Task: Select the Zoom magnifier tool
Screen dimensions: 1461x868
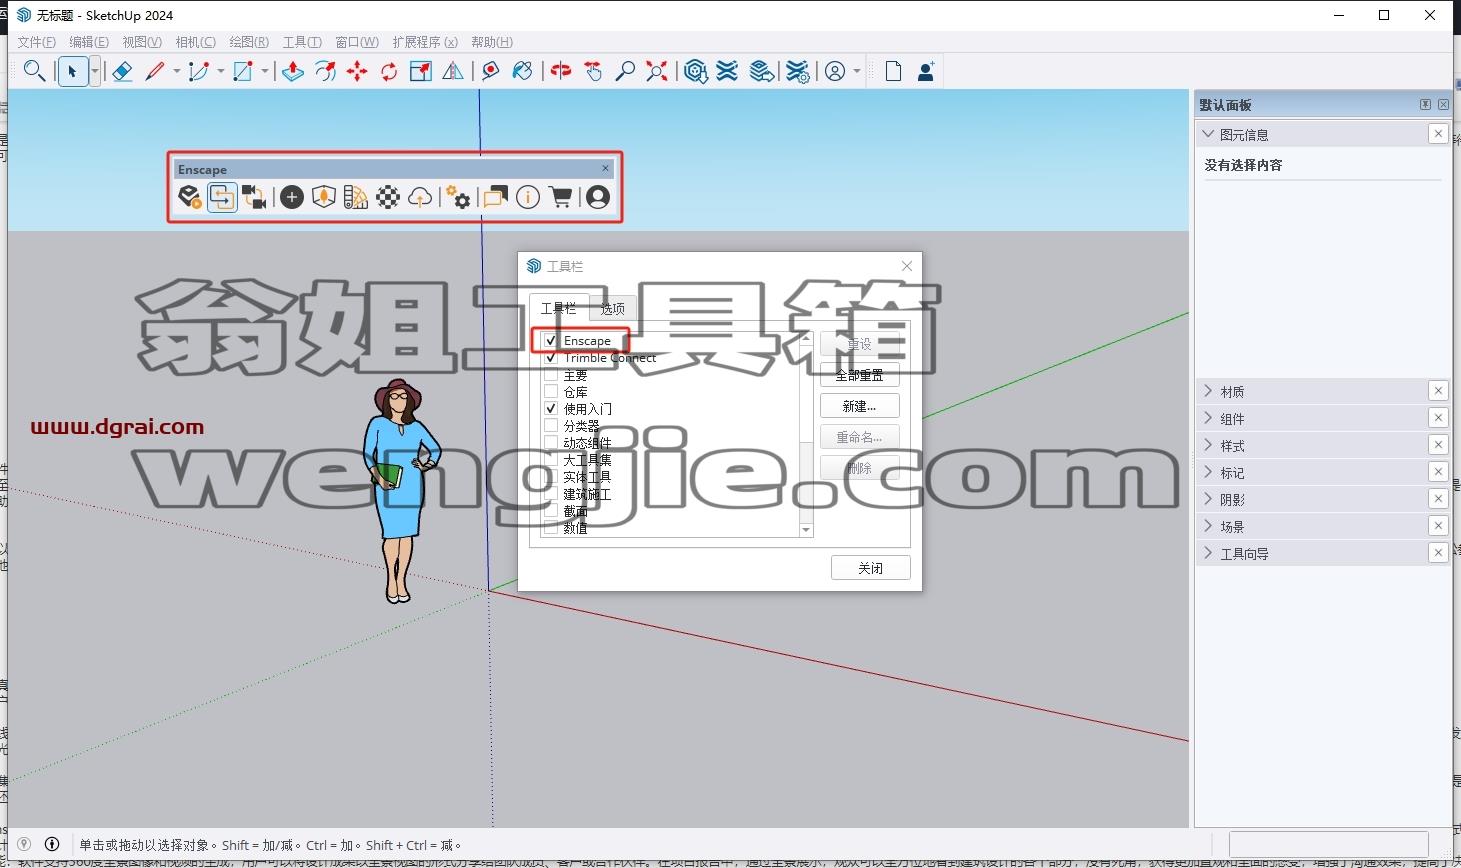Action: pyautogui.click(x=625, y=71)
